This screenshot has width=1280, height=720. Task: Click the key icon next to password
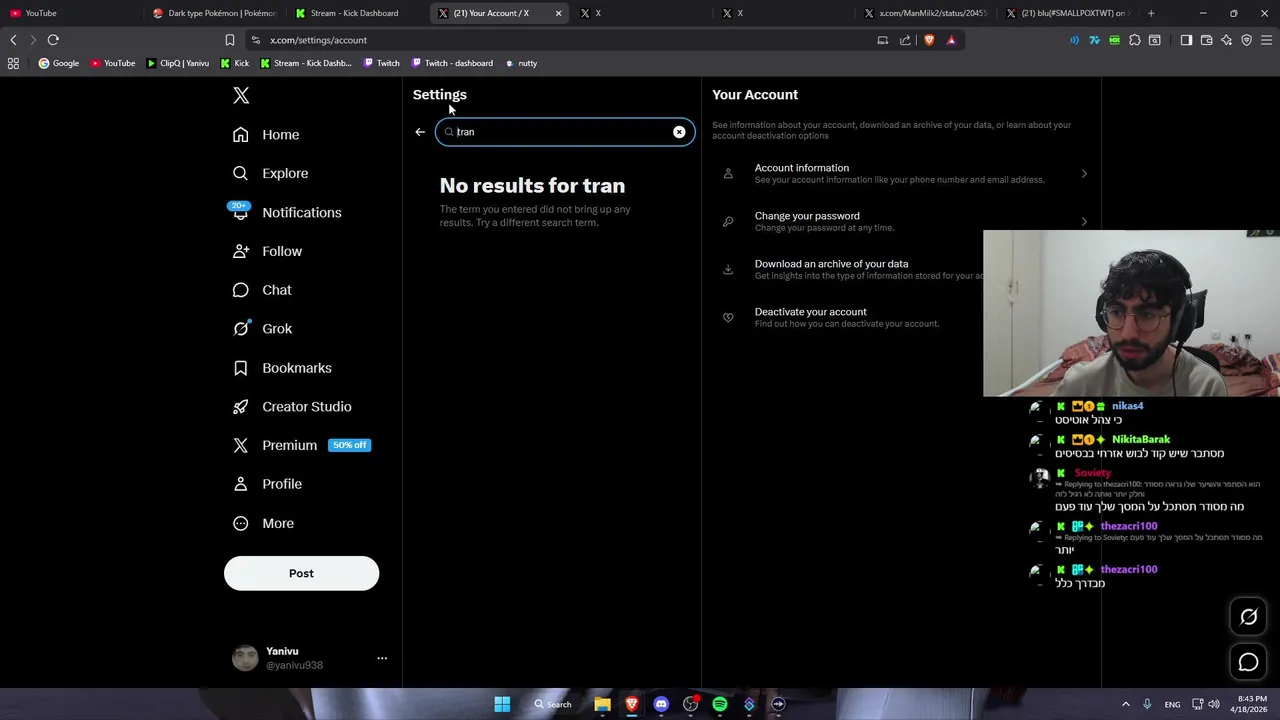pos(728,222)
